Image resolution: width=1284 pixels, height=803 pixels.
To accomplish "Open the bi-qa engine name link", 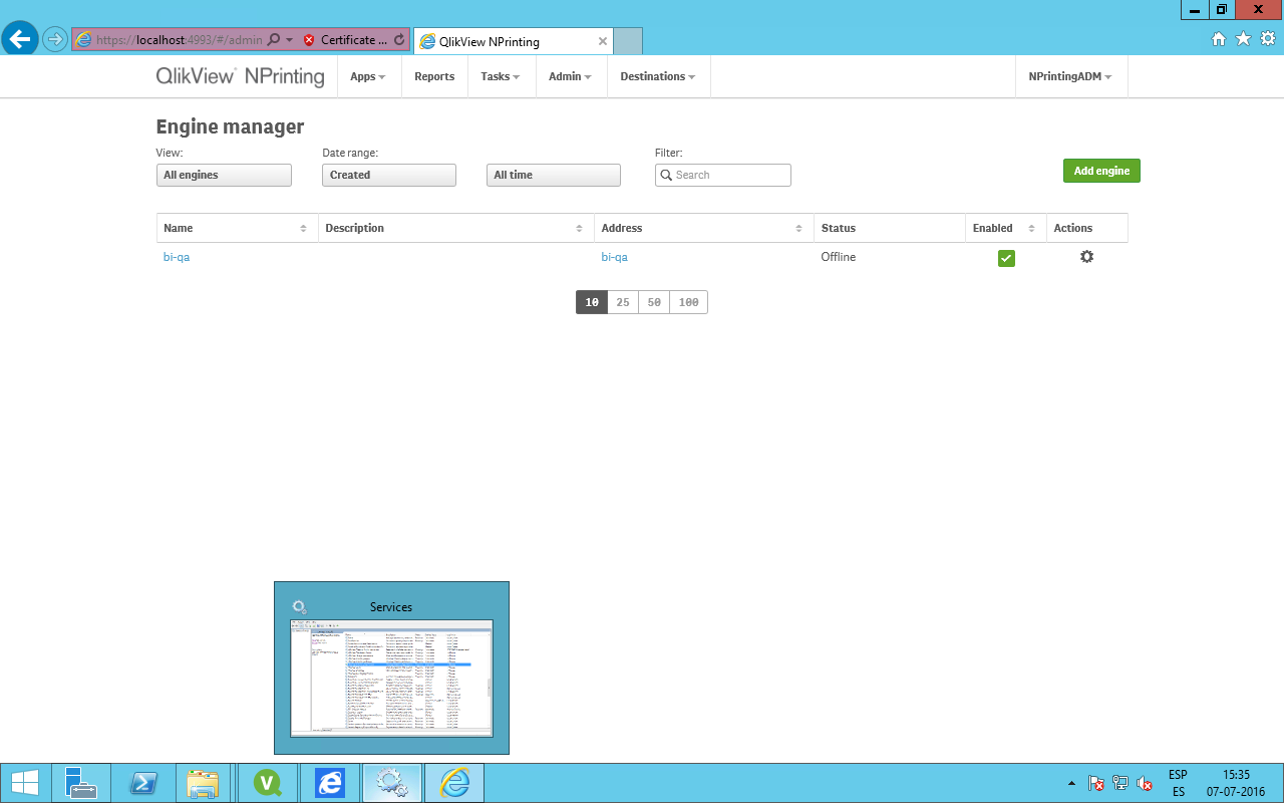I will tap(176, 257).
